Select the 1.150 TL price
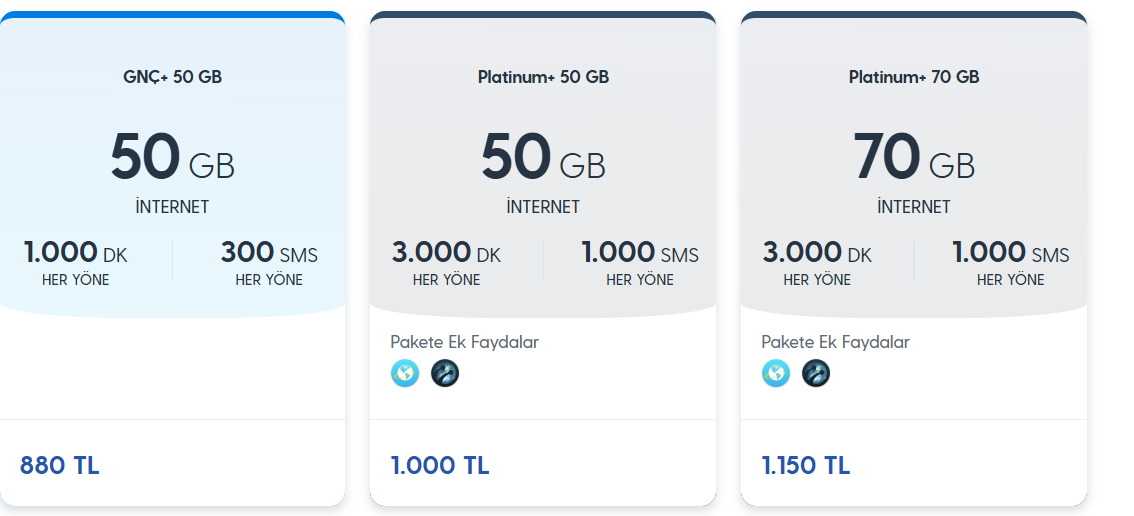Viewport: 1134px width, 516px height. [806, 465]
